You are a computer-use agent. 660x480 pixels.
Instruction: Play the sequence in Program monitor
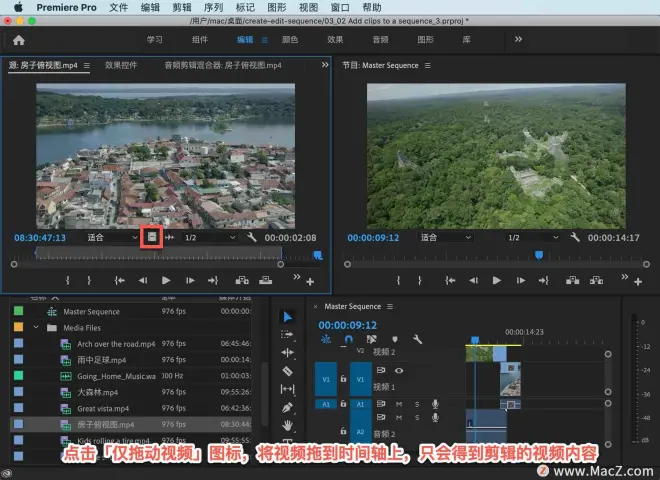point(497,280)
